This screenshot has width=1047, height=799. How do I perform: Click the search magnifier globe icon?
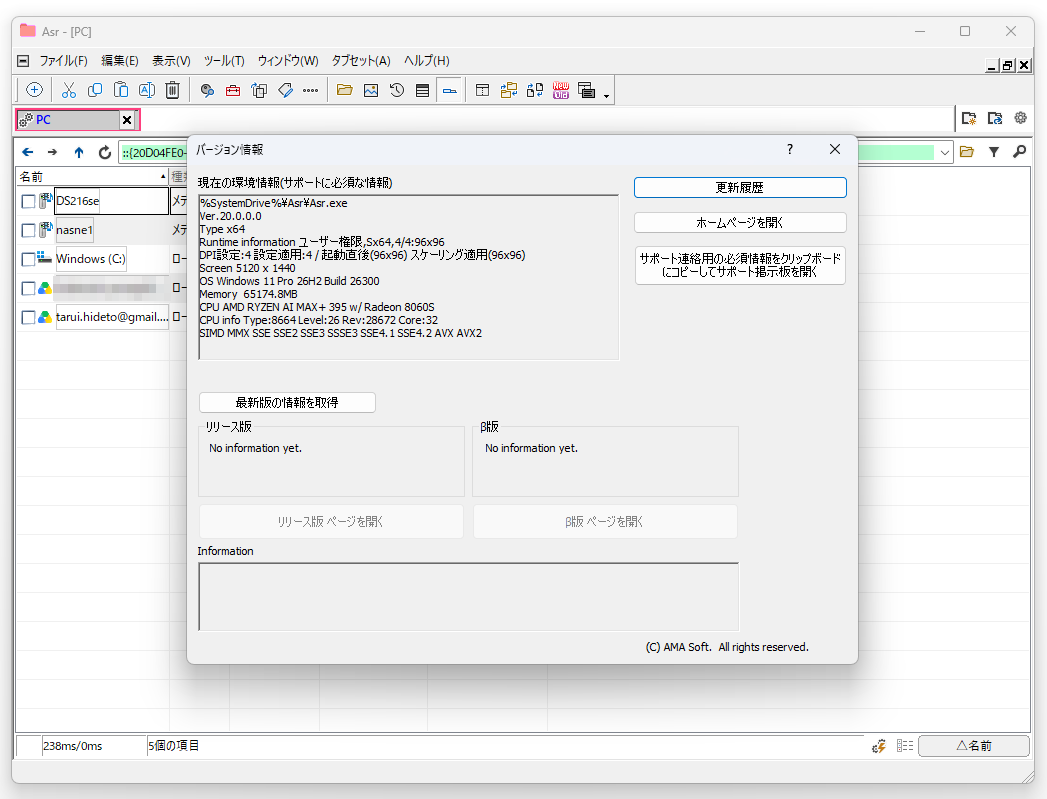pyautogui.click(x=207, y=90)
